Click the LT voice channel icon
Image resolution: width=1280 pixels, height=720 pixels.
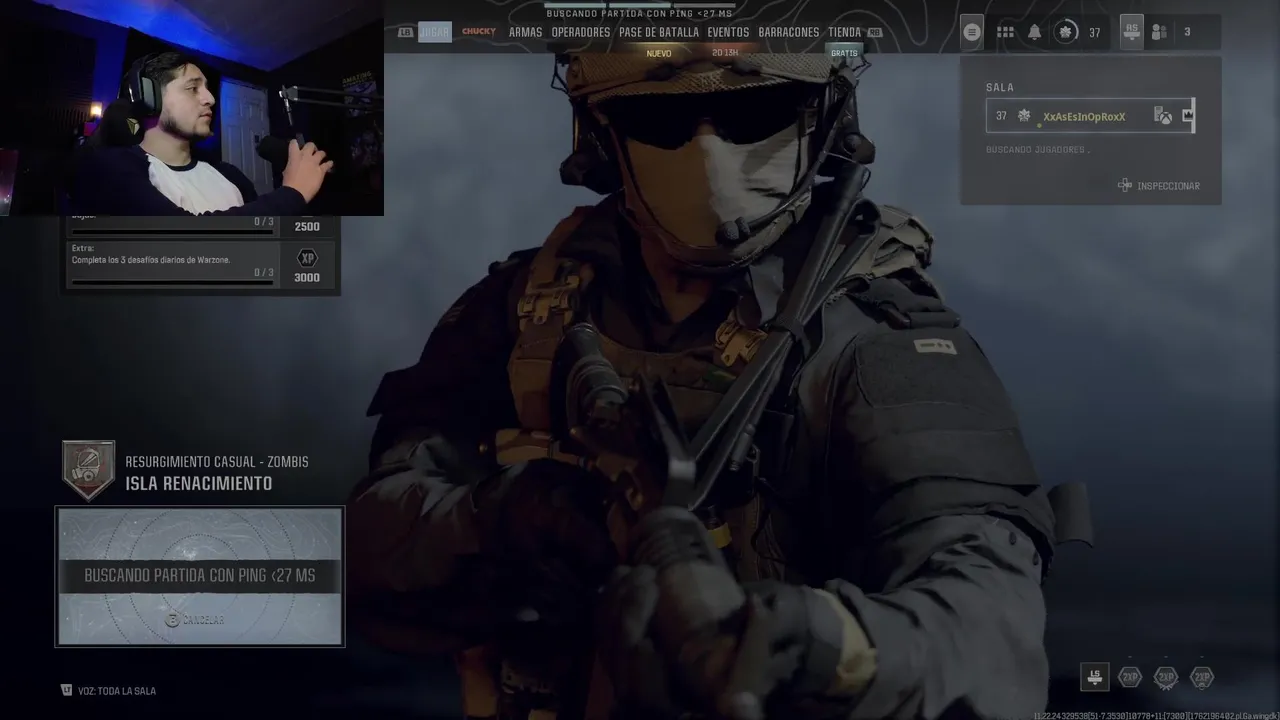pos(67,690)
